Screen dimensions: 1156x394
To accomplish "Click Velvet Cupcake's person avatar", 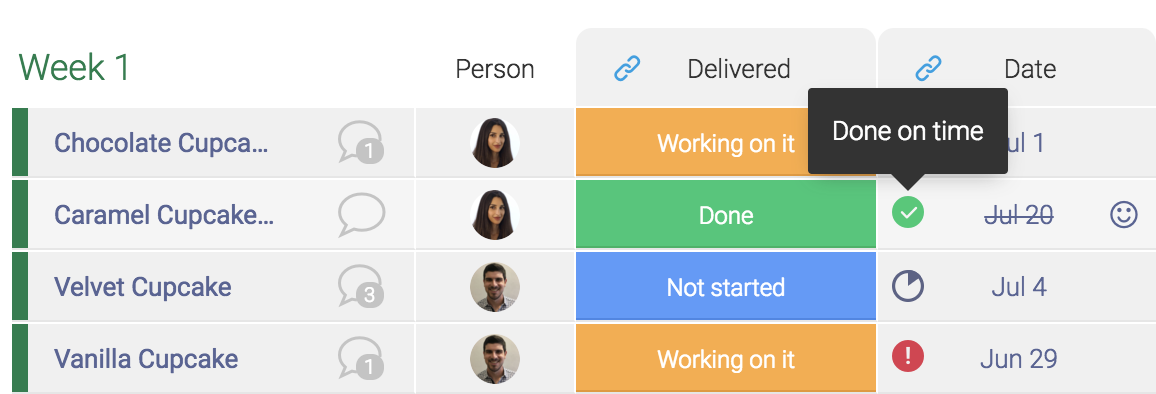I will (x=495, y=286).
